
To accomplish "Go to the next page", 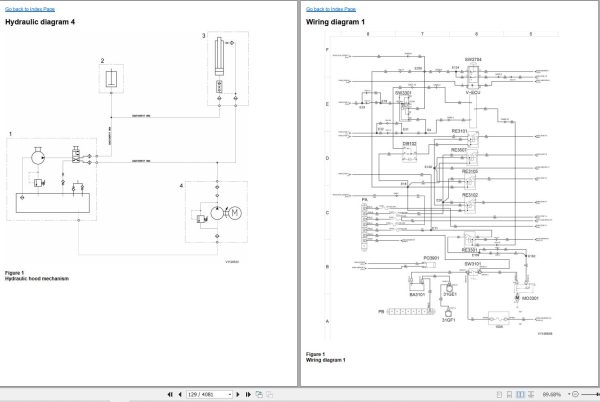I will click(x=238, y=394).
